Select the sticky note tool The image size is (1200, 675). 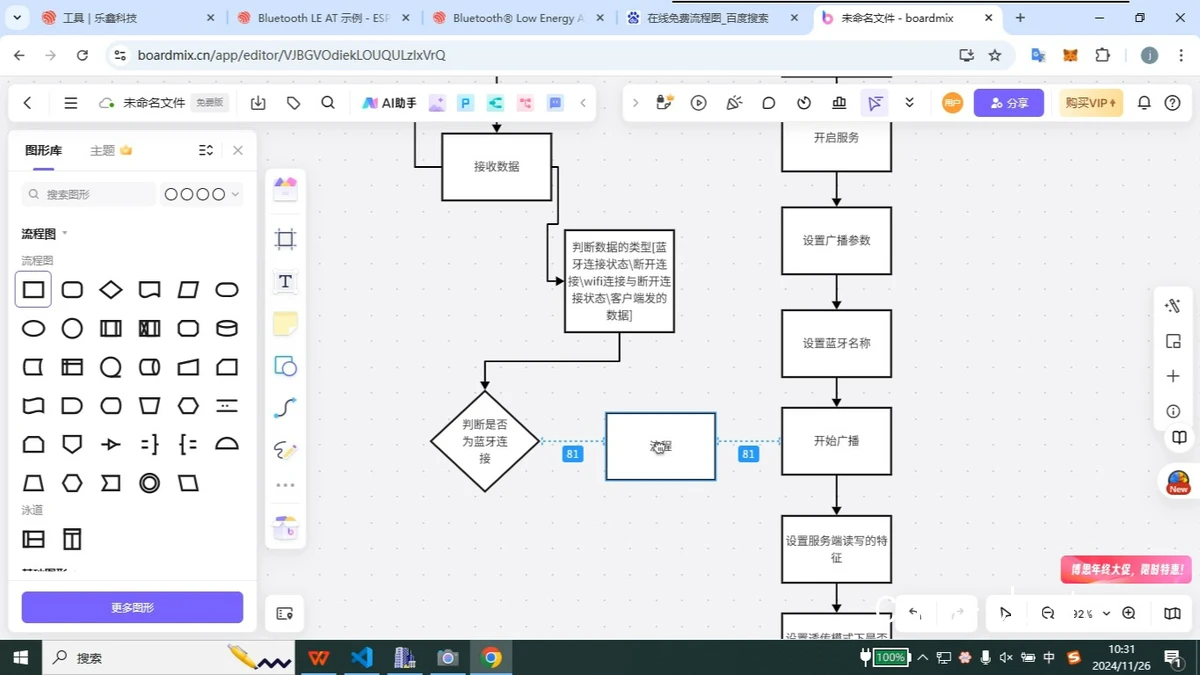pos(285,324)
